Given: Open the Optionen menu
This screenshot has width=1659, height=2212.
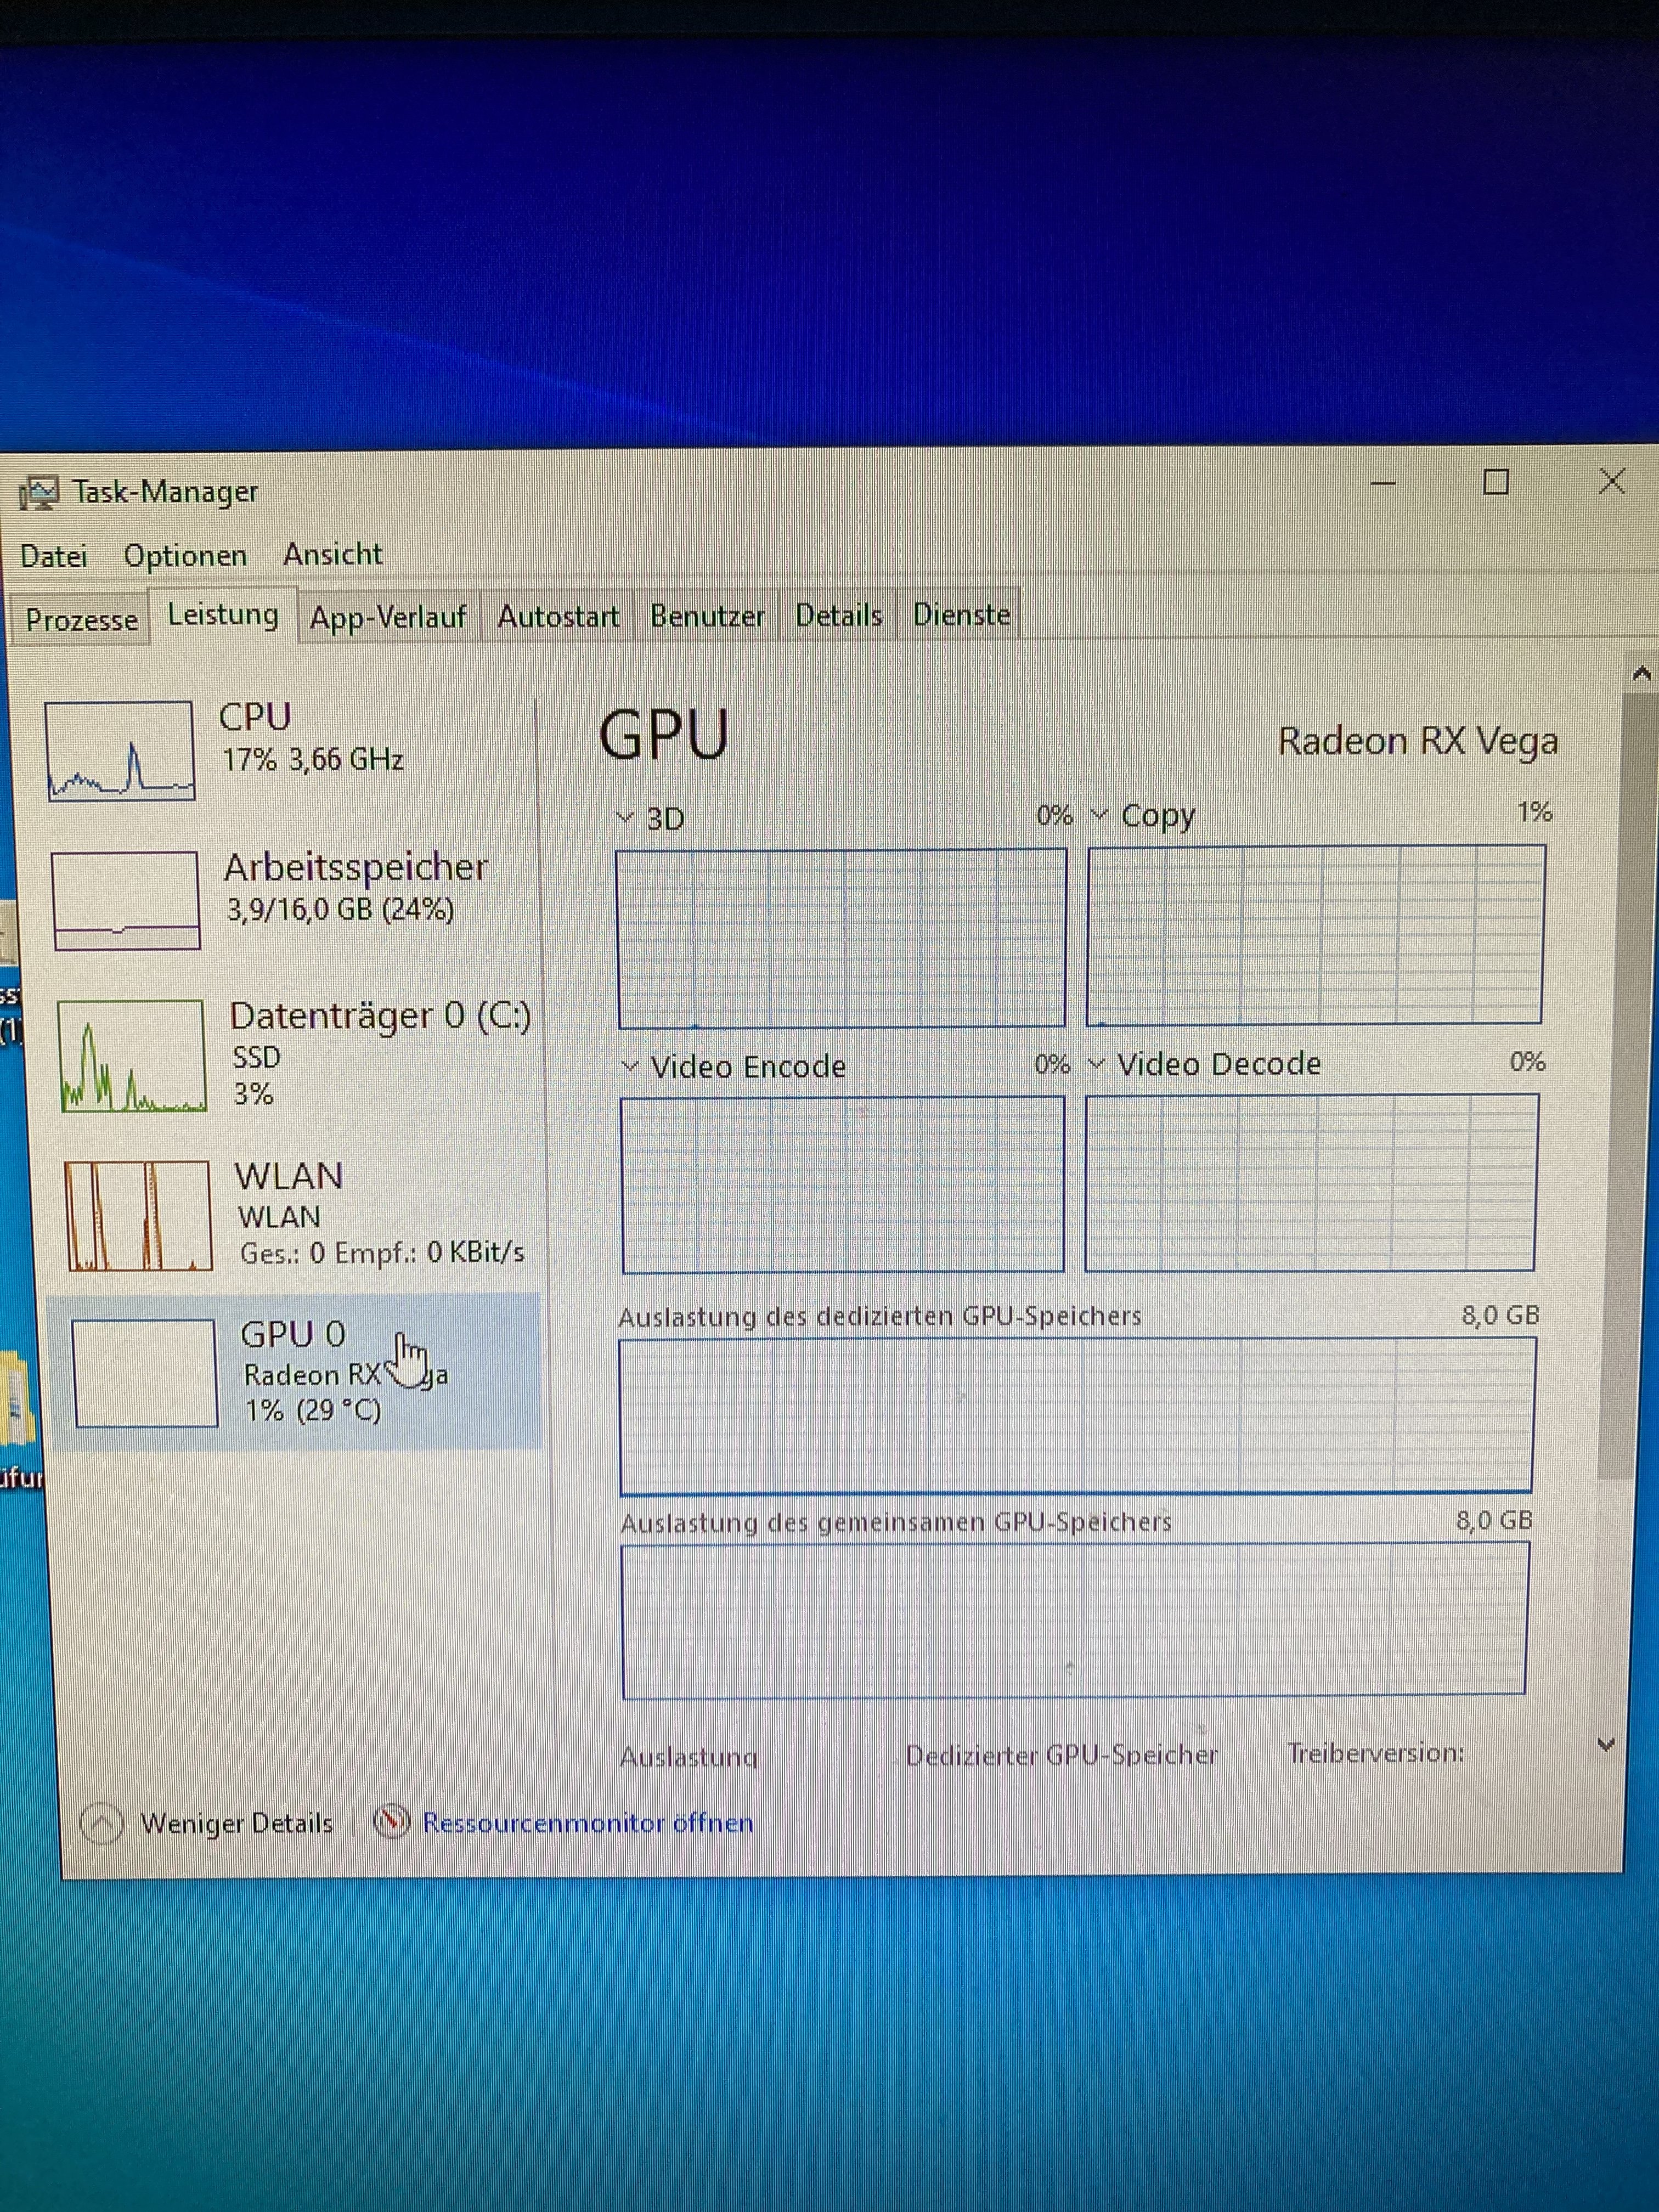Looking at the screenshot, I should coord(185,555).
